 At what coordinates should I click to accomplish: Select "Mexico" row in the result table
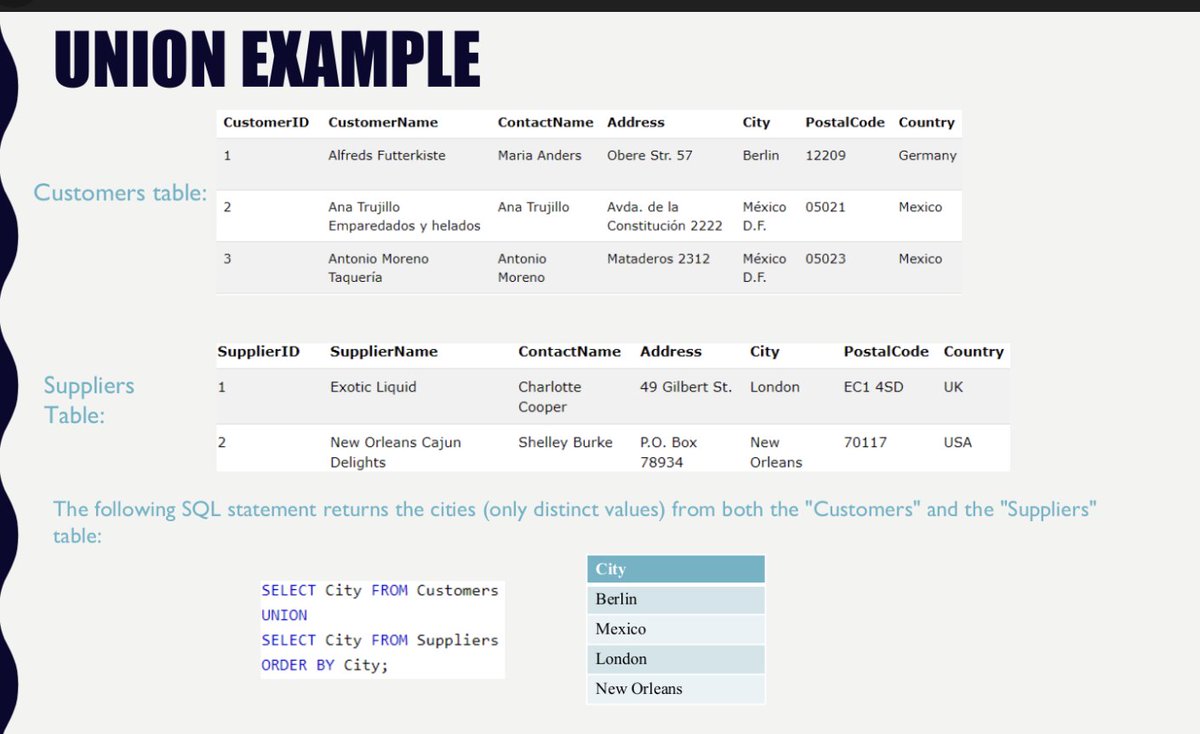675,629
